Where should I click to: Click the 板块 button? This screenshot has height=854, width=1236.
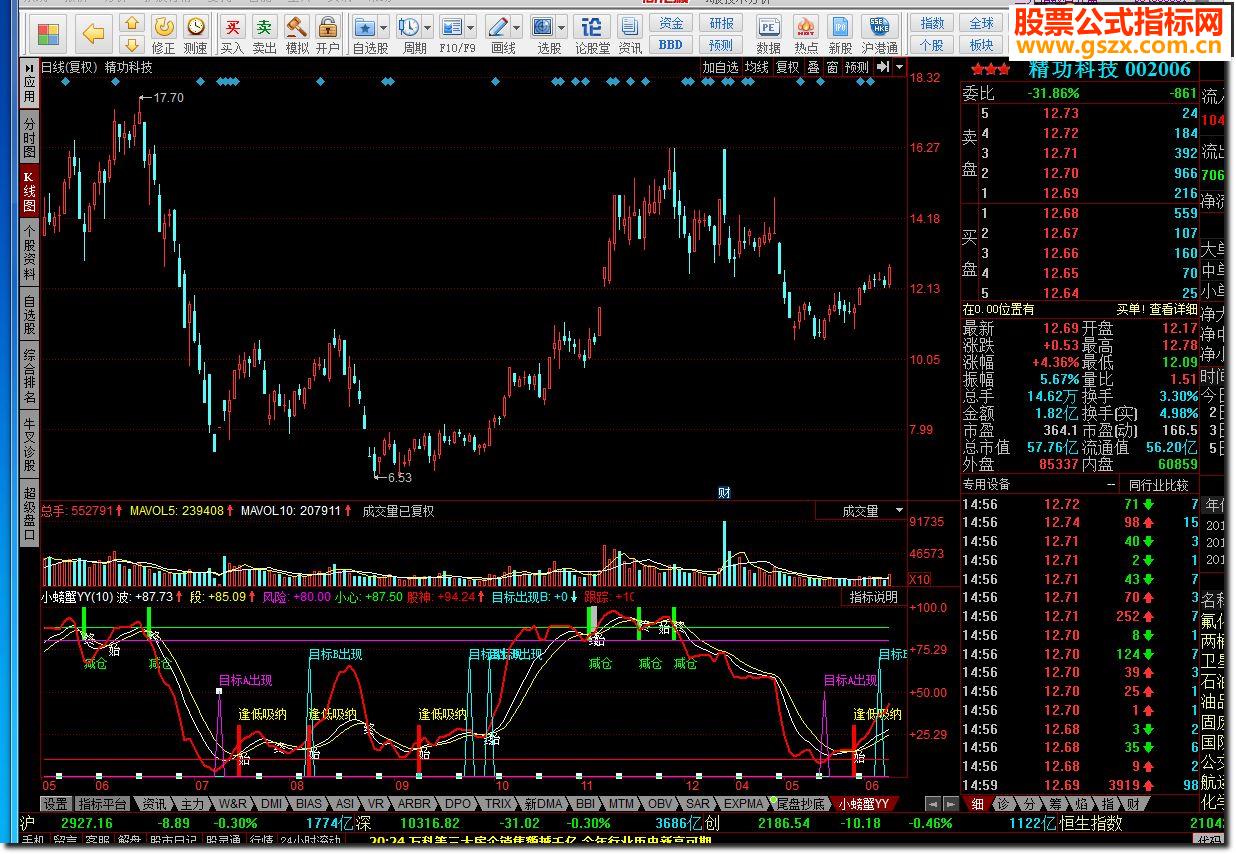[x=982, y=45]
